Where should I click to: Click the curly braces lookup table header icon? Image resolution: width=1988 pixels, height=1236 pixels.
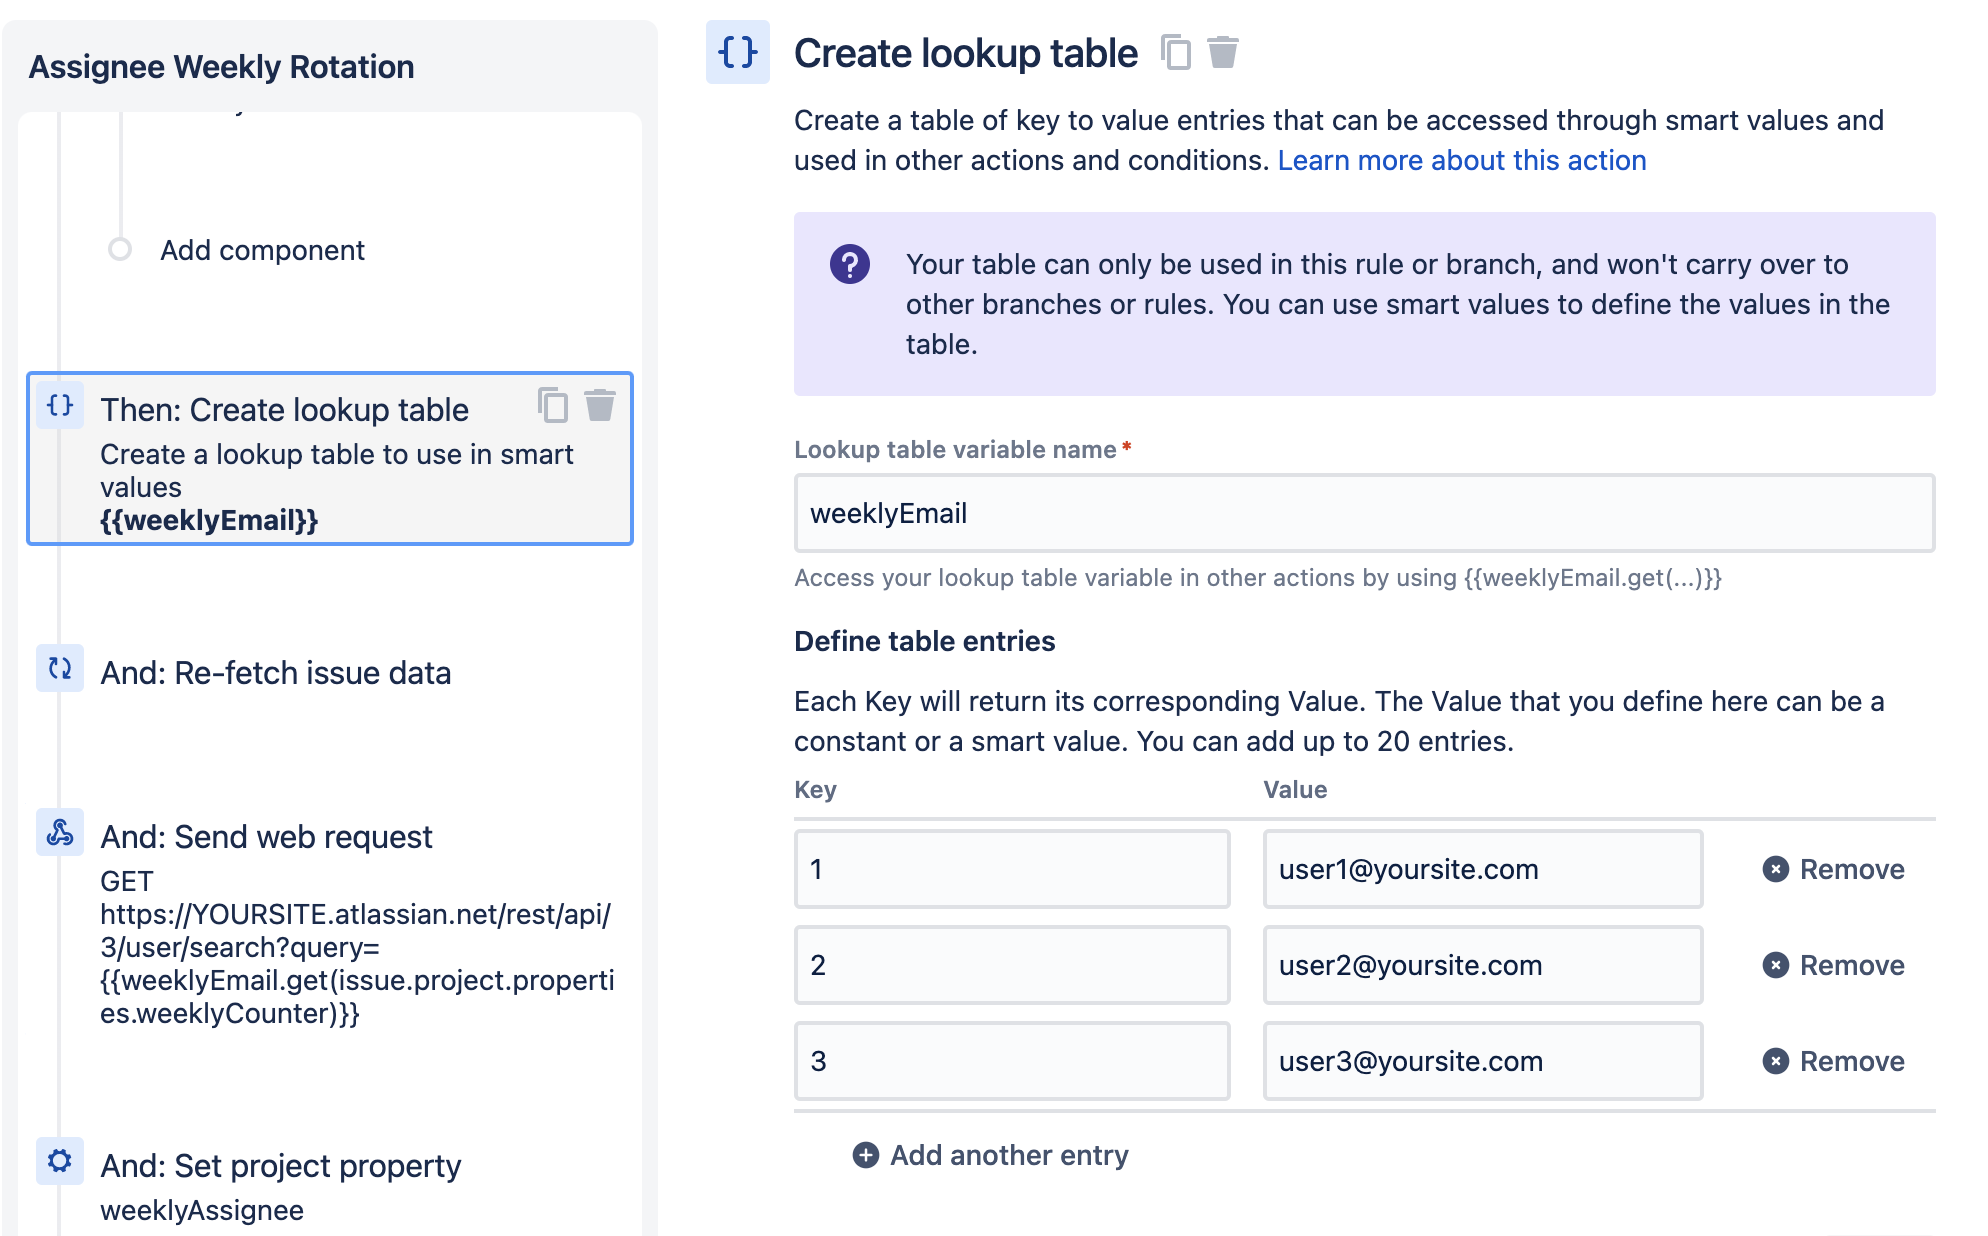(738, 52)
